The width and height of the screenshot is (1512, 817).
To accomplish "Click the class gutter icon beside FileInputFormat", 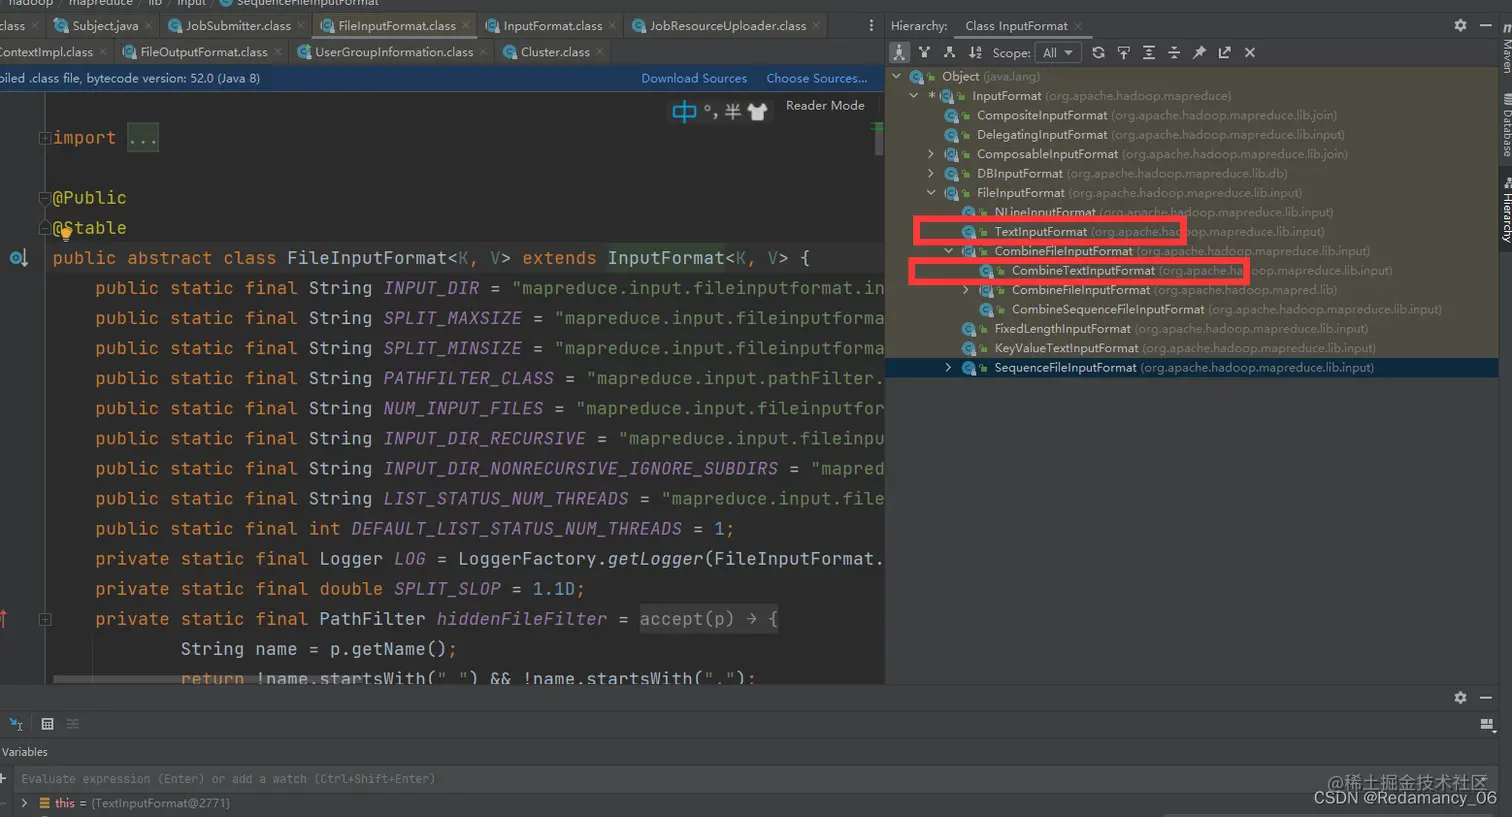I will coord(18,258).
